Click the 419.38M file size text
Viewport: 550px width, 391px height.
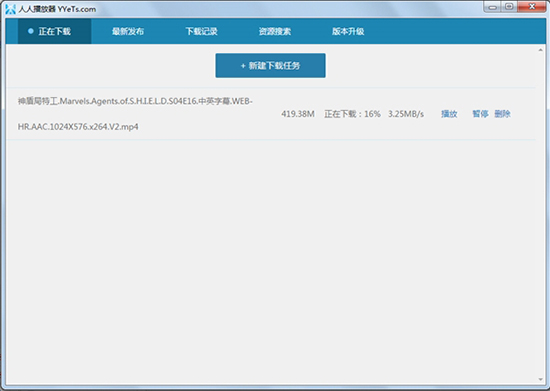pyautogui.click(x=297, y=114)
